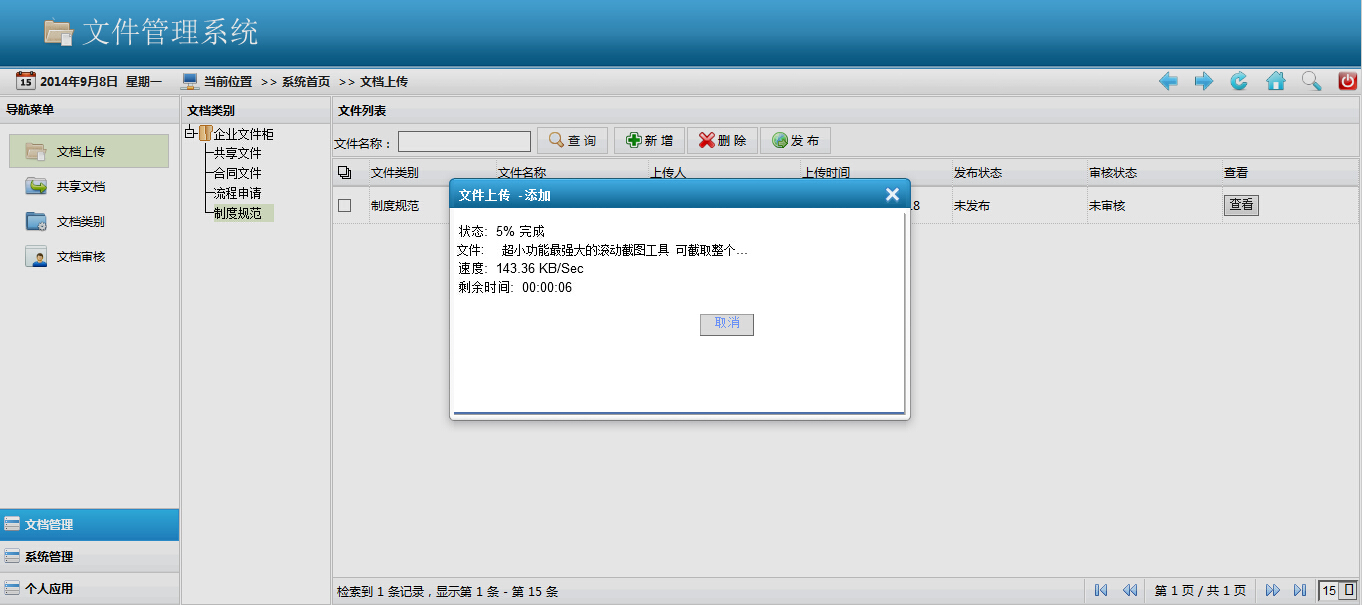Screen dimensions: 1362x605
Task: Go to home via house icon
Action: (x=1276, y=82)
